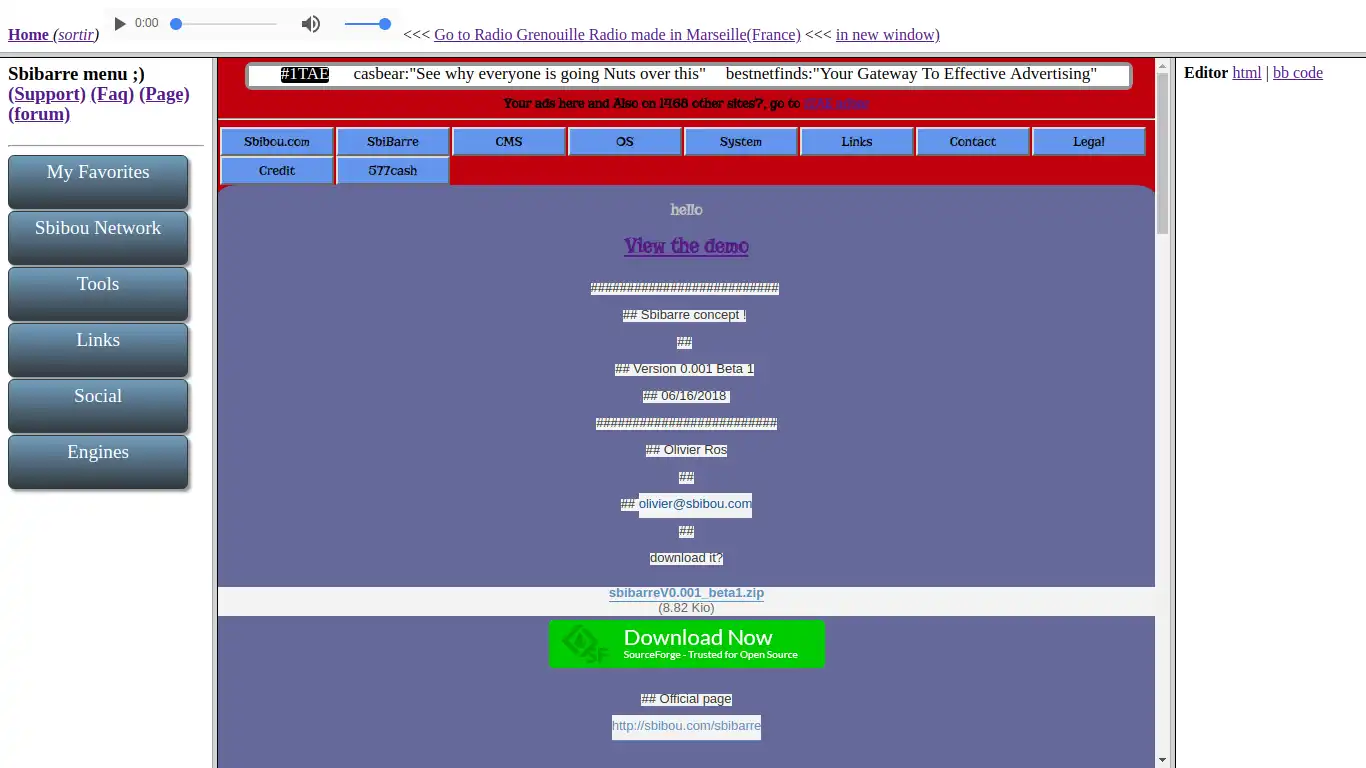Click casbear ad text in banner

pyautogui.click(x=529, y=74)
